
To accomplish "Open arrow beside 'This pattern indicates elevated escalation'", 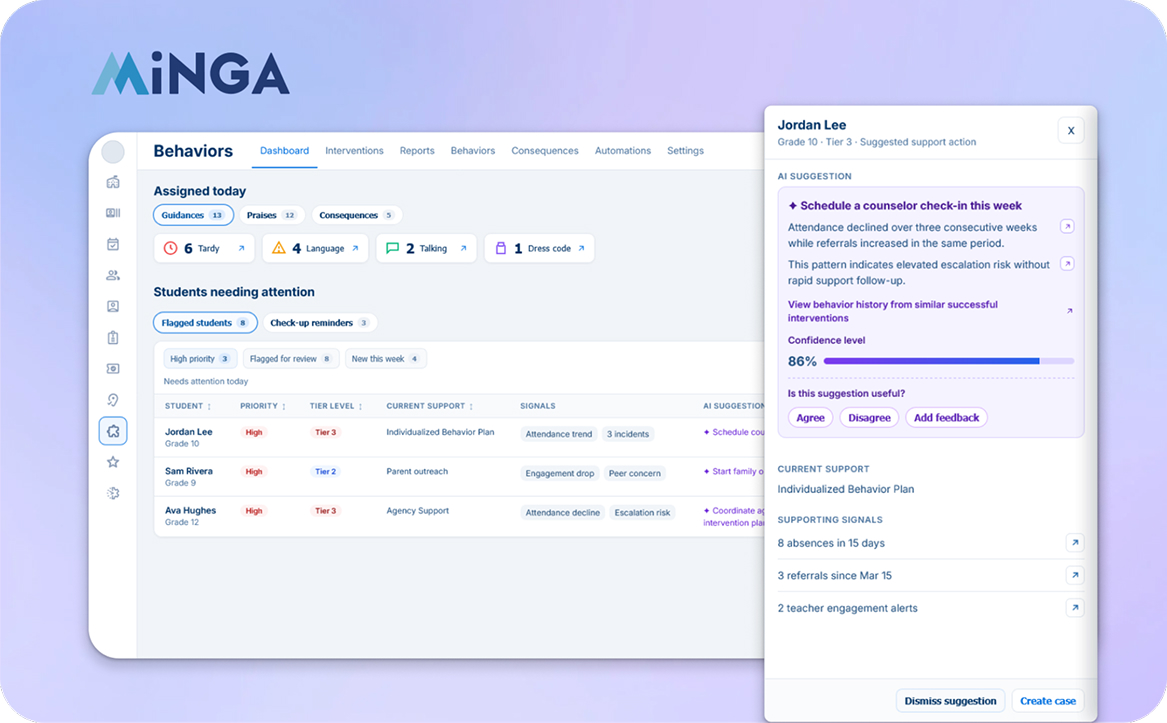I will (x=1067, y=264).
